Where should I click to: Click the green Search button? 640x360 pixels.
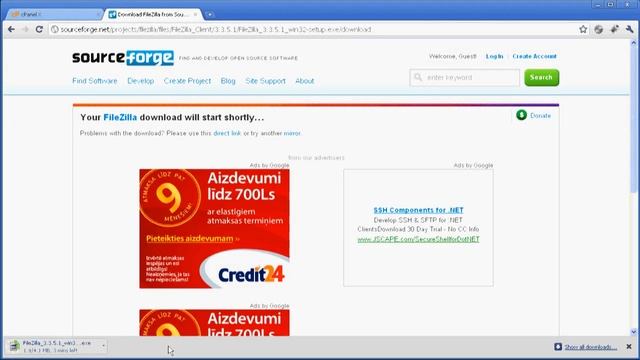coord(542,78)
